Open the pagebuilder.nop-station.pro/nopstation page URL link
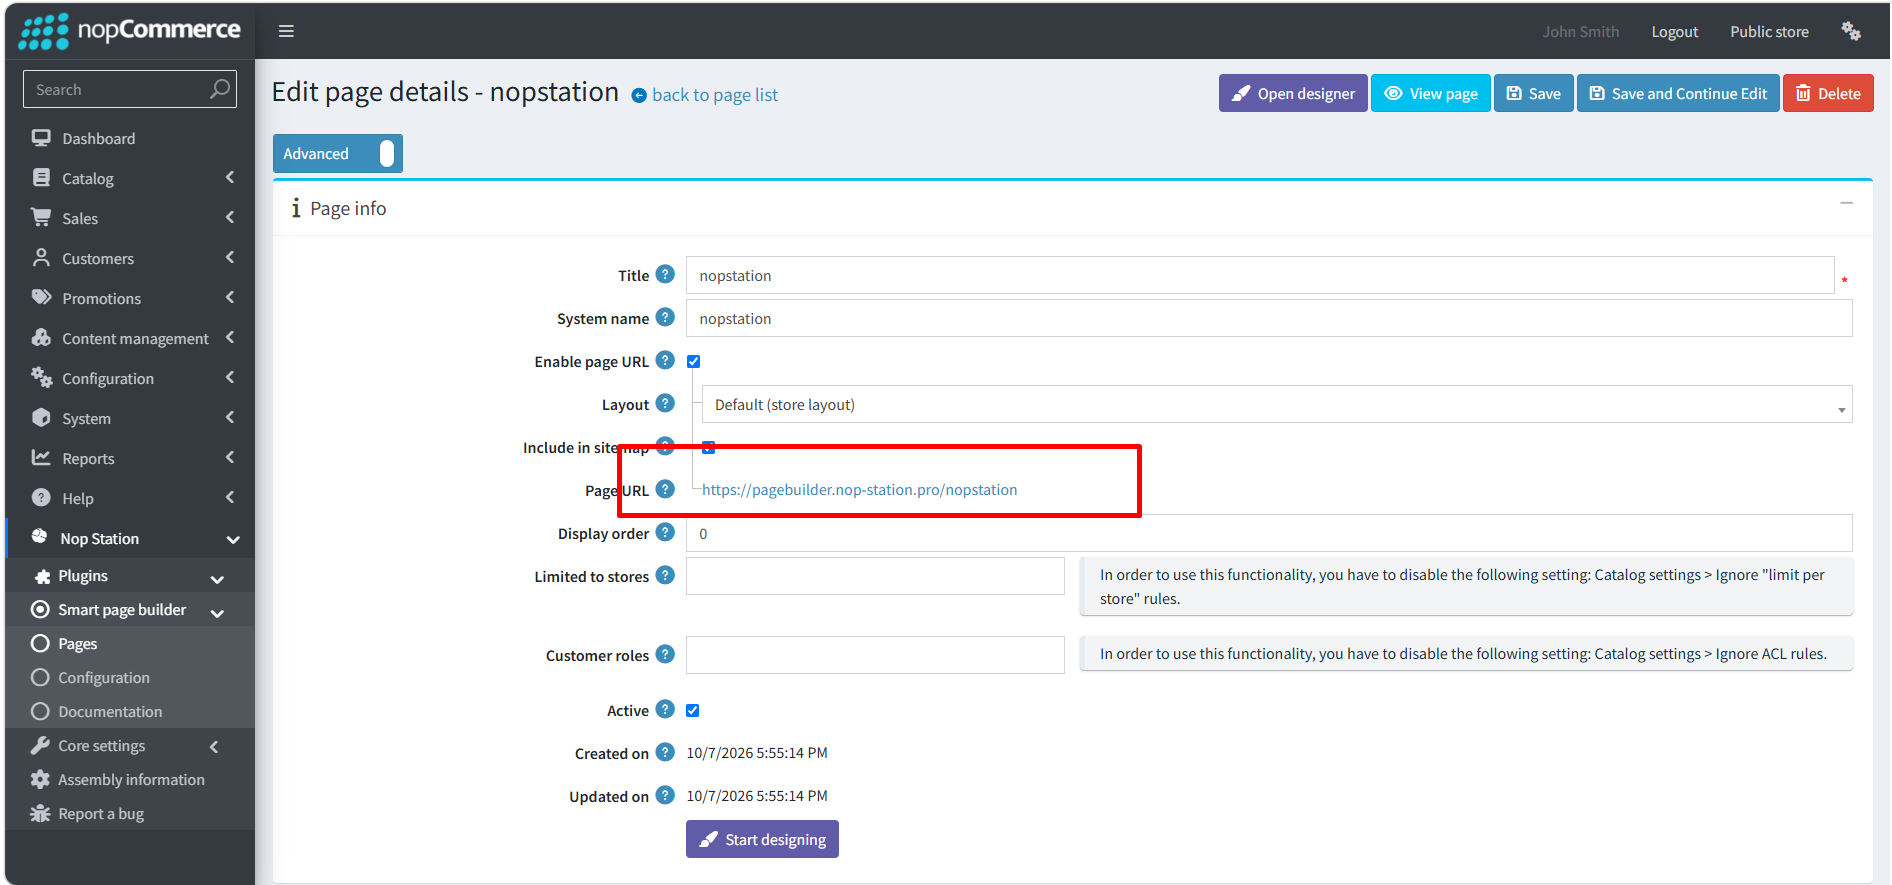This screenshot has height=885, width=1892. pos(860,489)
